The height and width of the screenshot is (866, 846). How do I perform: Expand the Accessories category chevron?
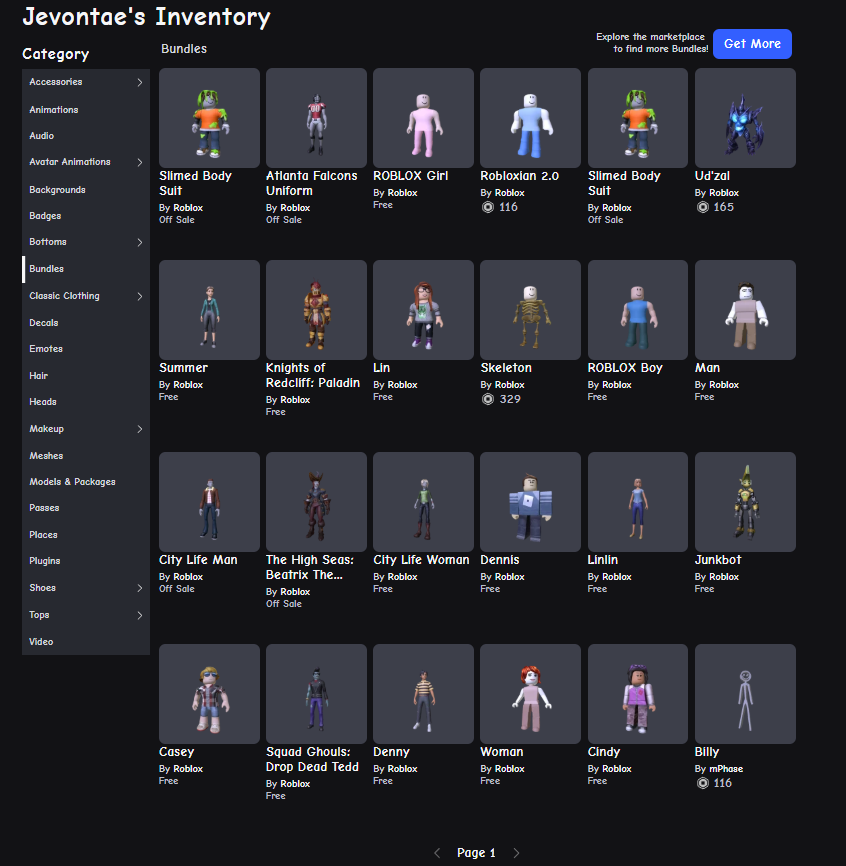point(140,82)
